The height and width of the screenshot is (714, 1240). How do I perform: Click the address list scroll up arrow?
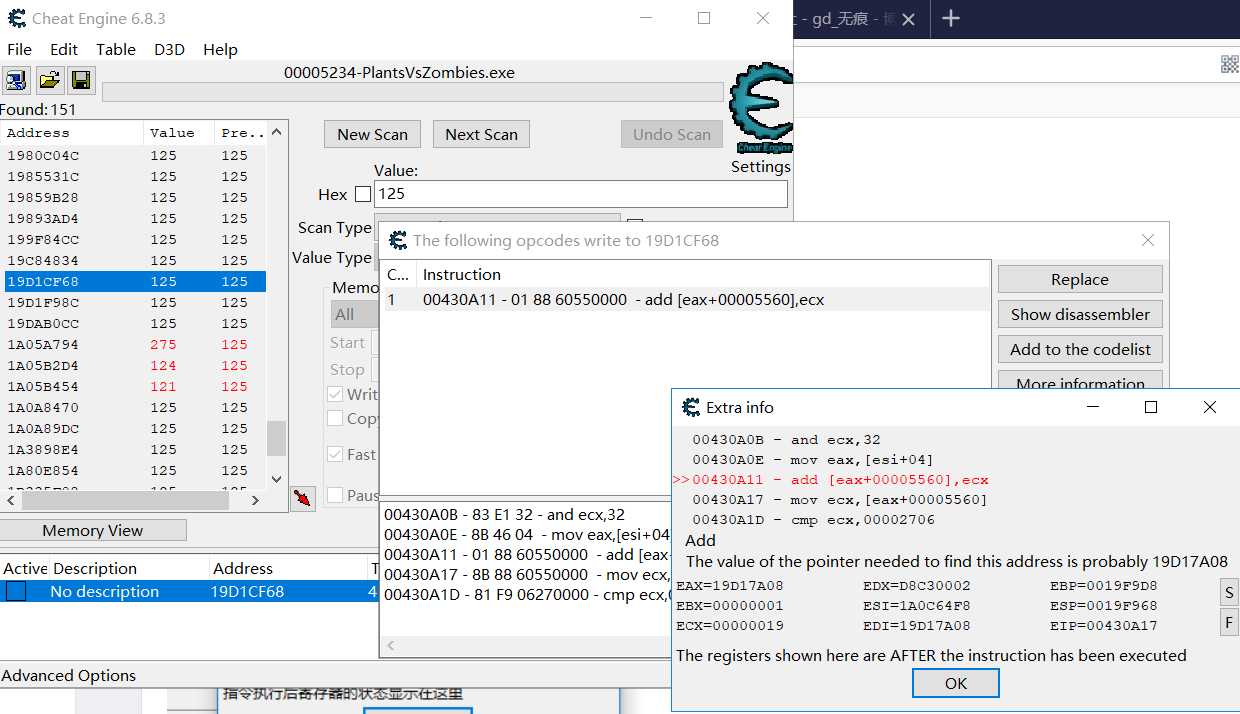click(x=277, y=132)
